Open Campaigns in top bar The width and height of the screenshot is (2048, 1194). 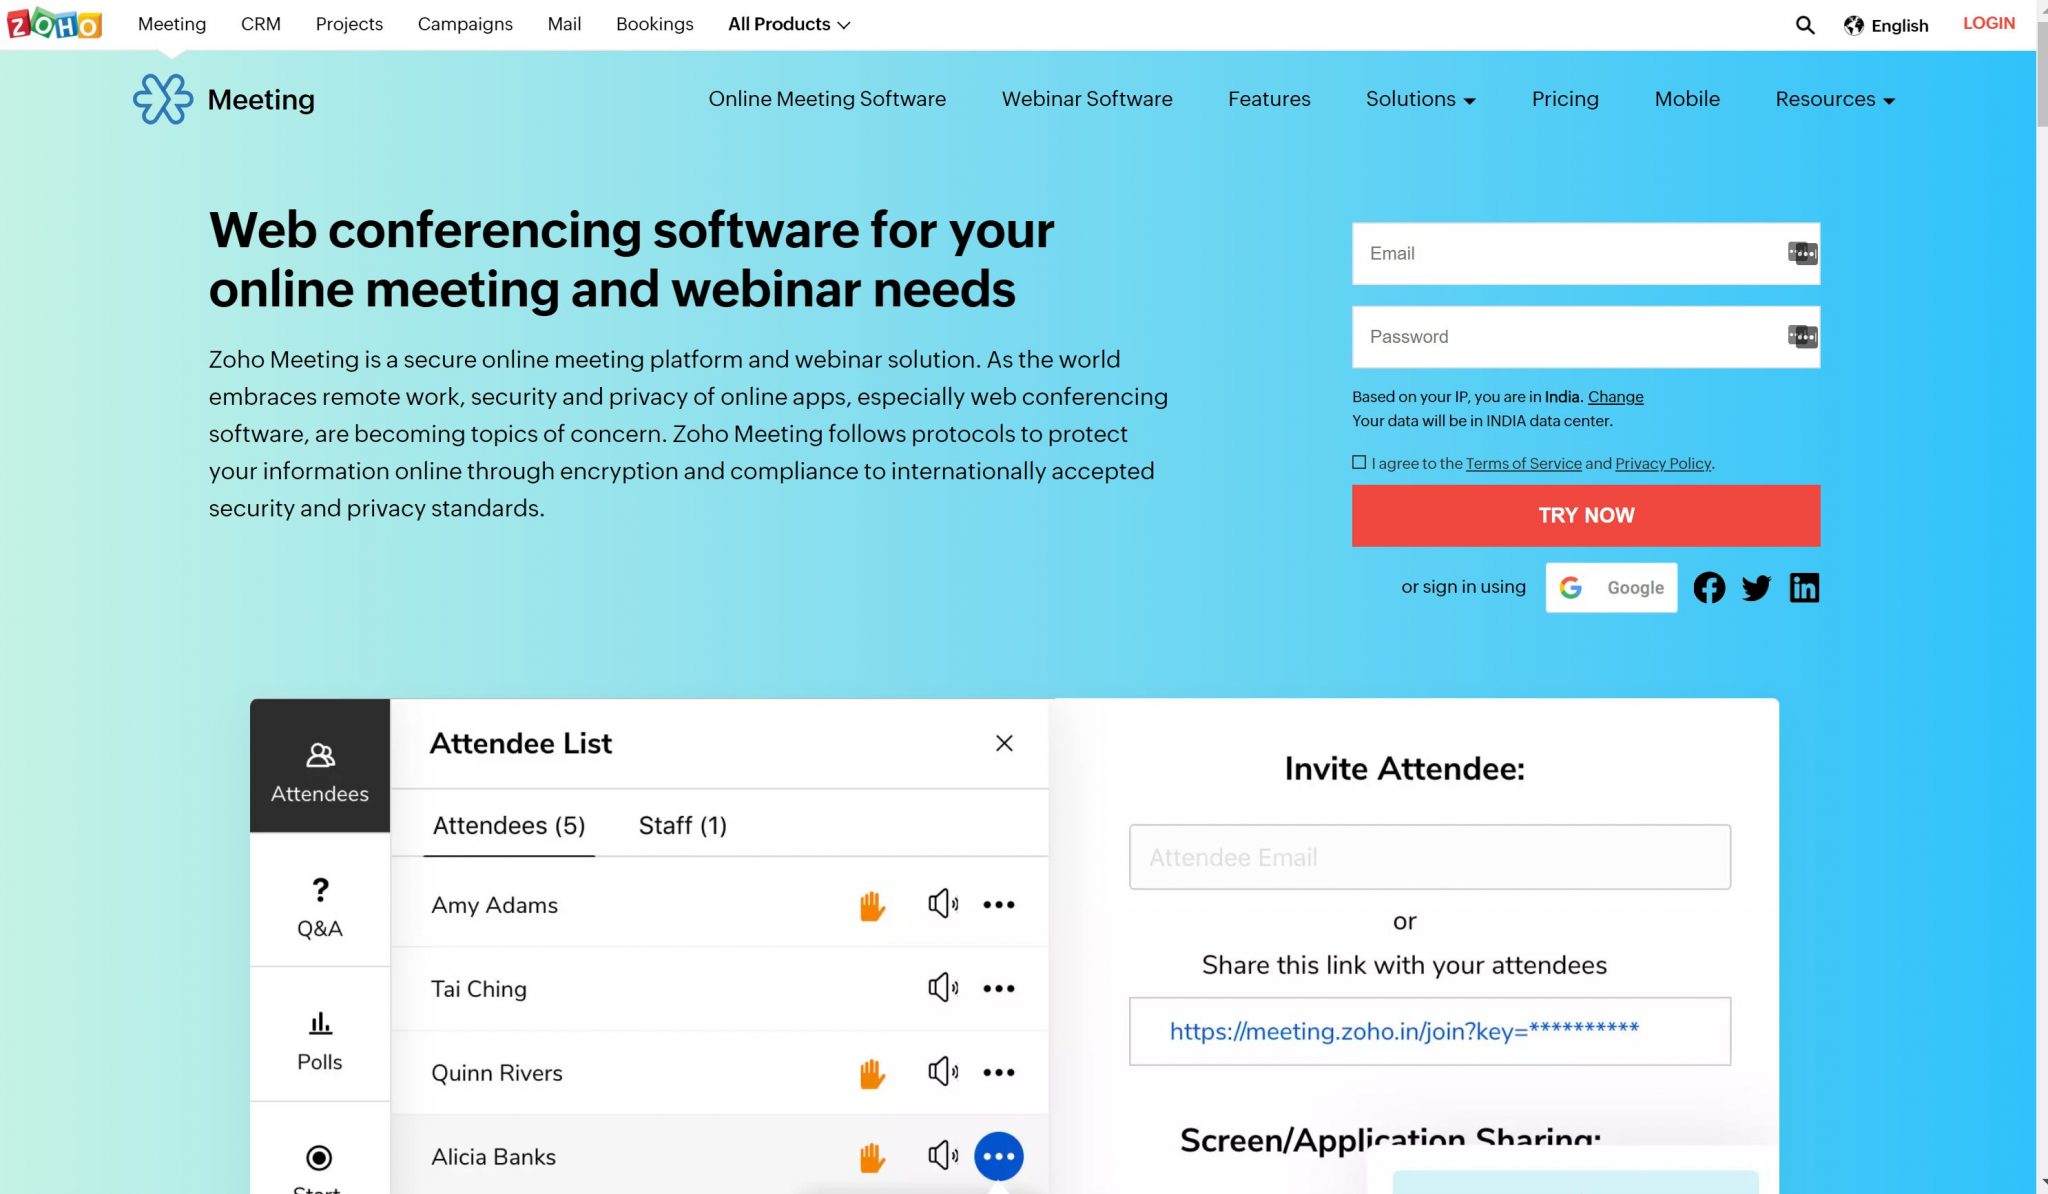(465, 24)
